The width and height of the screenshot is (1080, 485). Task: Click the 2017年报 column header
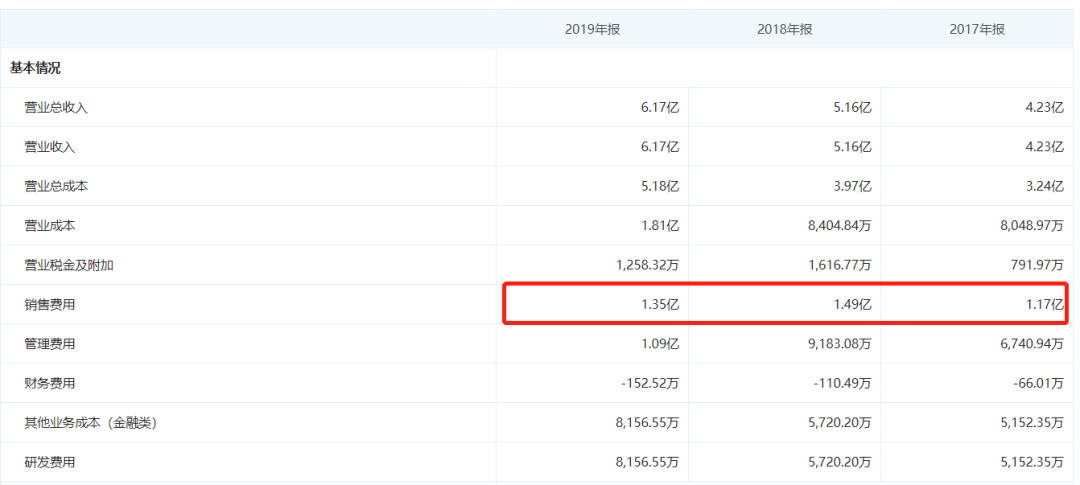coord(977,29)
